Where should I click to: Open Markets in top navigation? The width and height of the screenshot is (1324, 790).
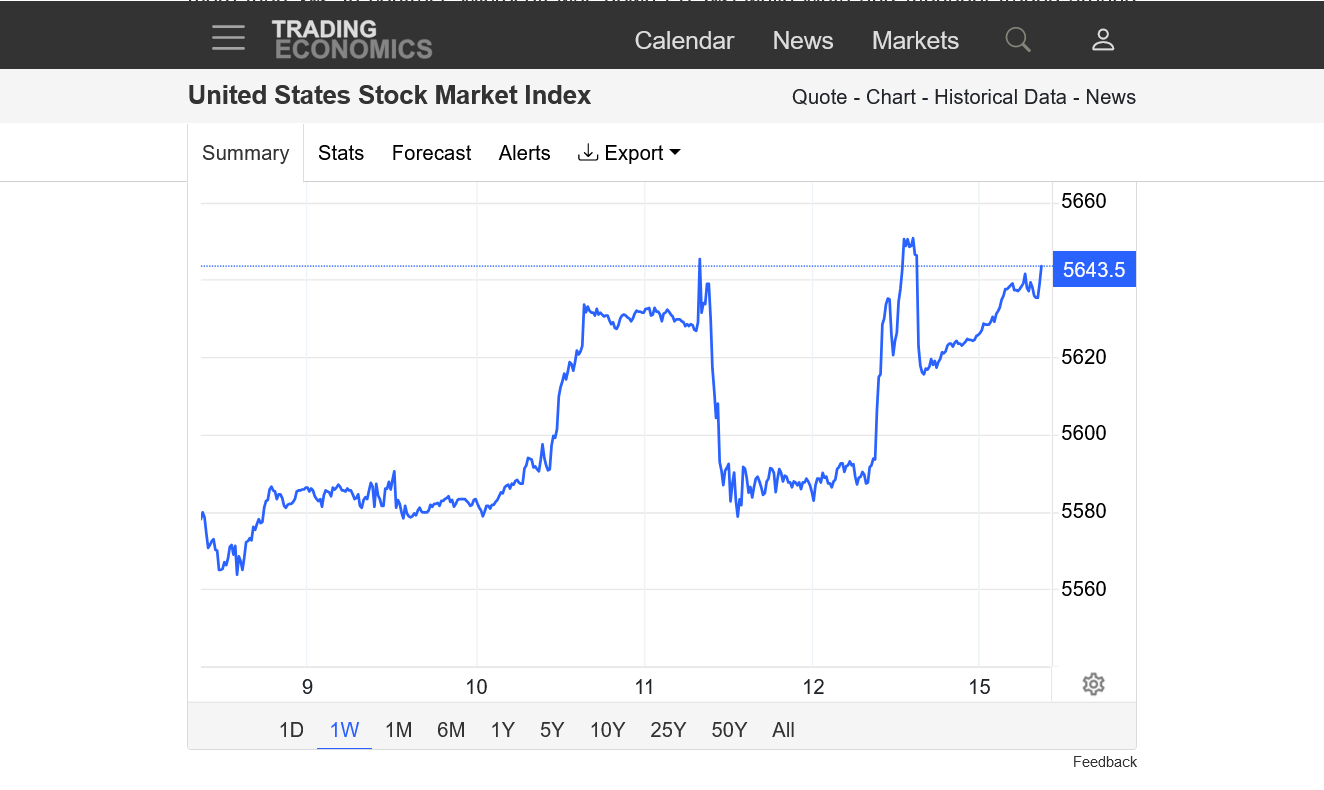[x=915, y=40]
